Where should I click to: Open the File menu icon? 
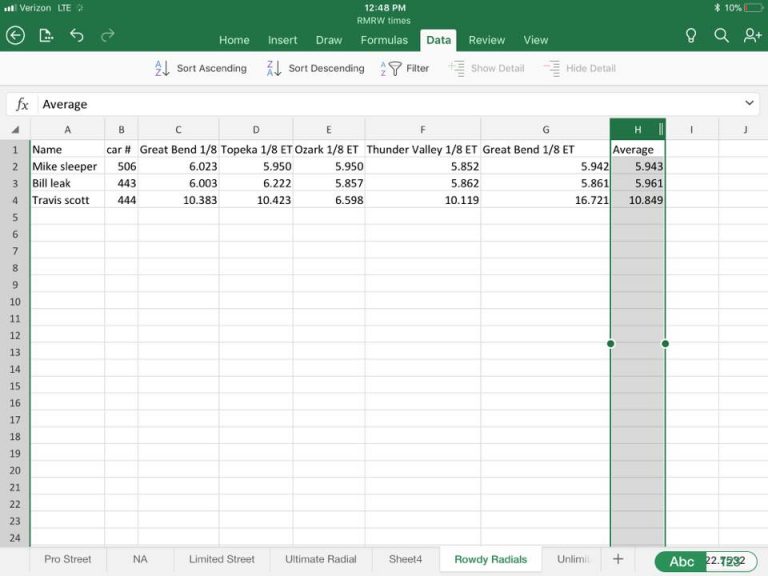[46, 35]
